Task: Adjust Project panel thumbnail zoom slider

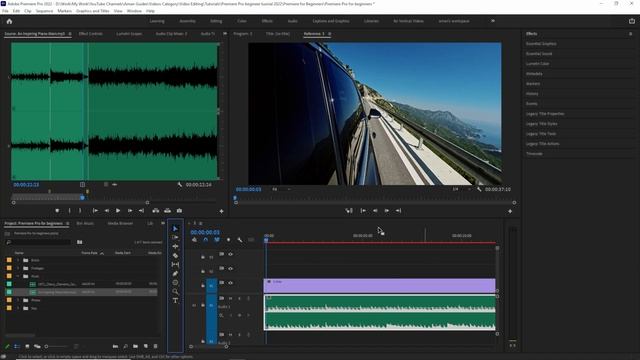Action: point(47,347)
